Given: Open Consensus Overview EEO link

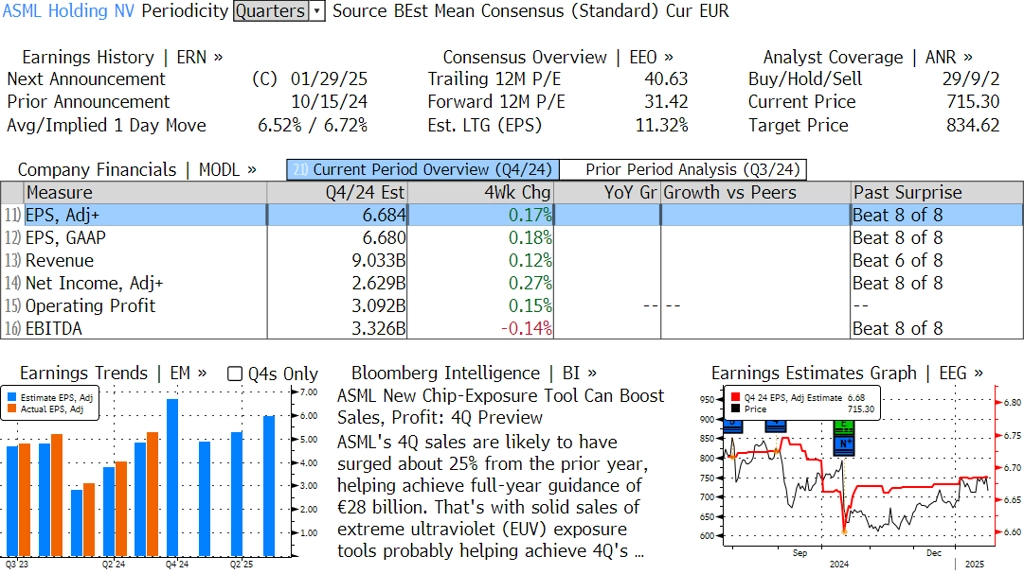Looking at the screenshot, I should pos(558,57).
